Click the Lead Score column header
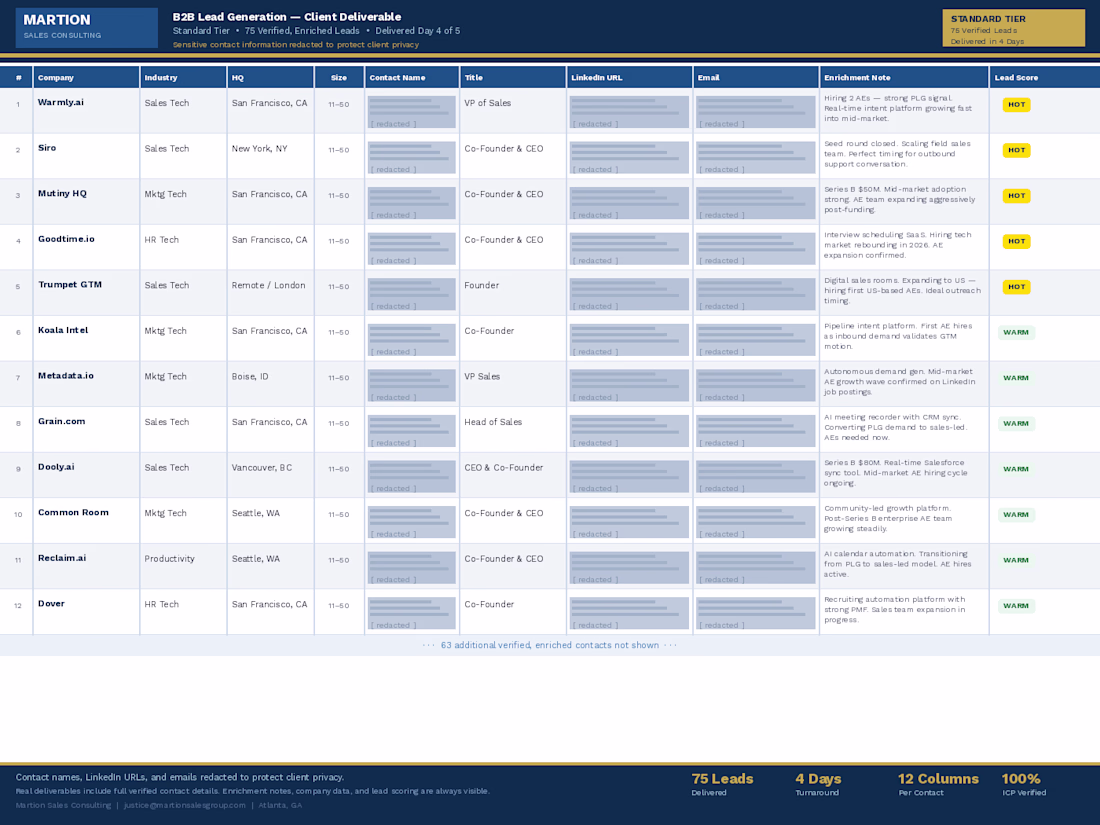1100x825 pixels. pyautogui.click(x=1045, y=77)
